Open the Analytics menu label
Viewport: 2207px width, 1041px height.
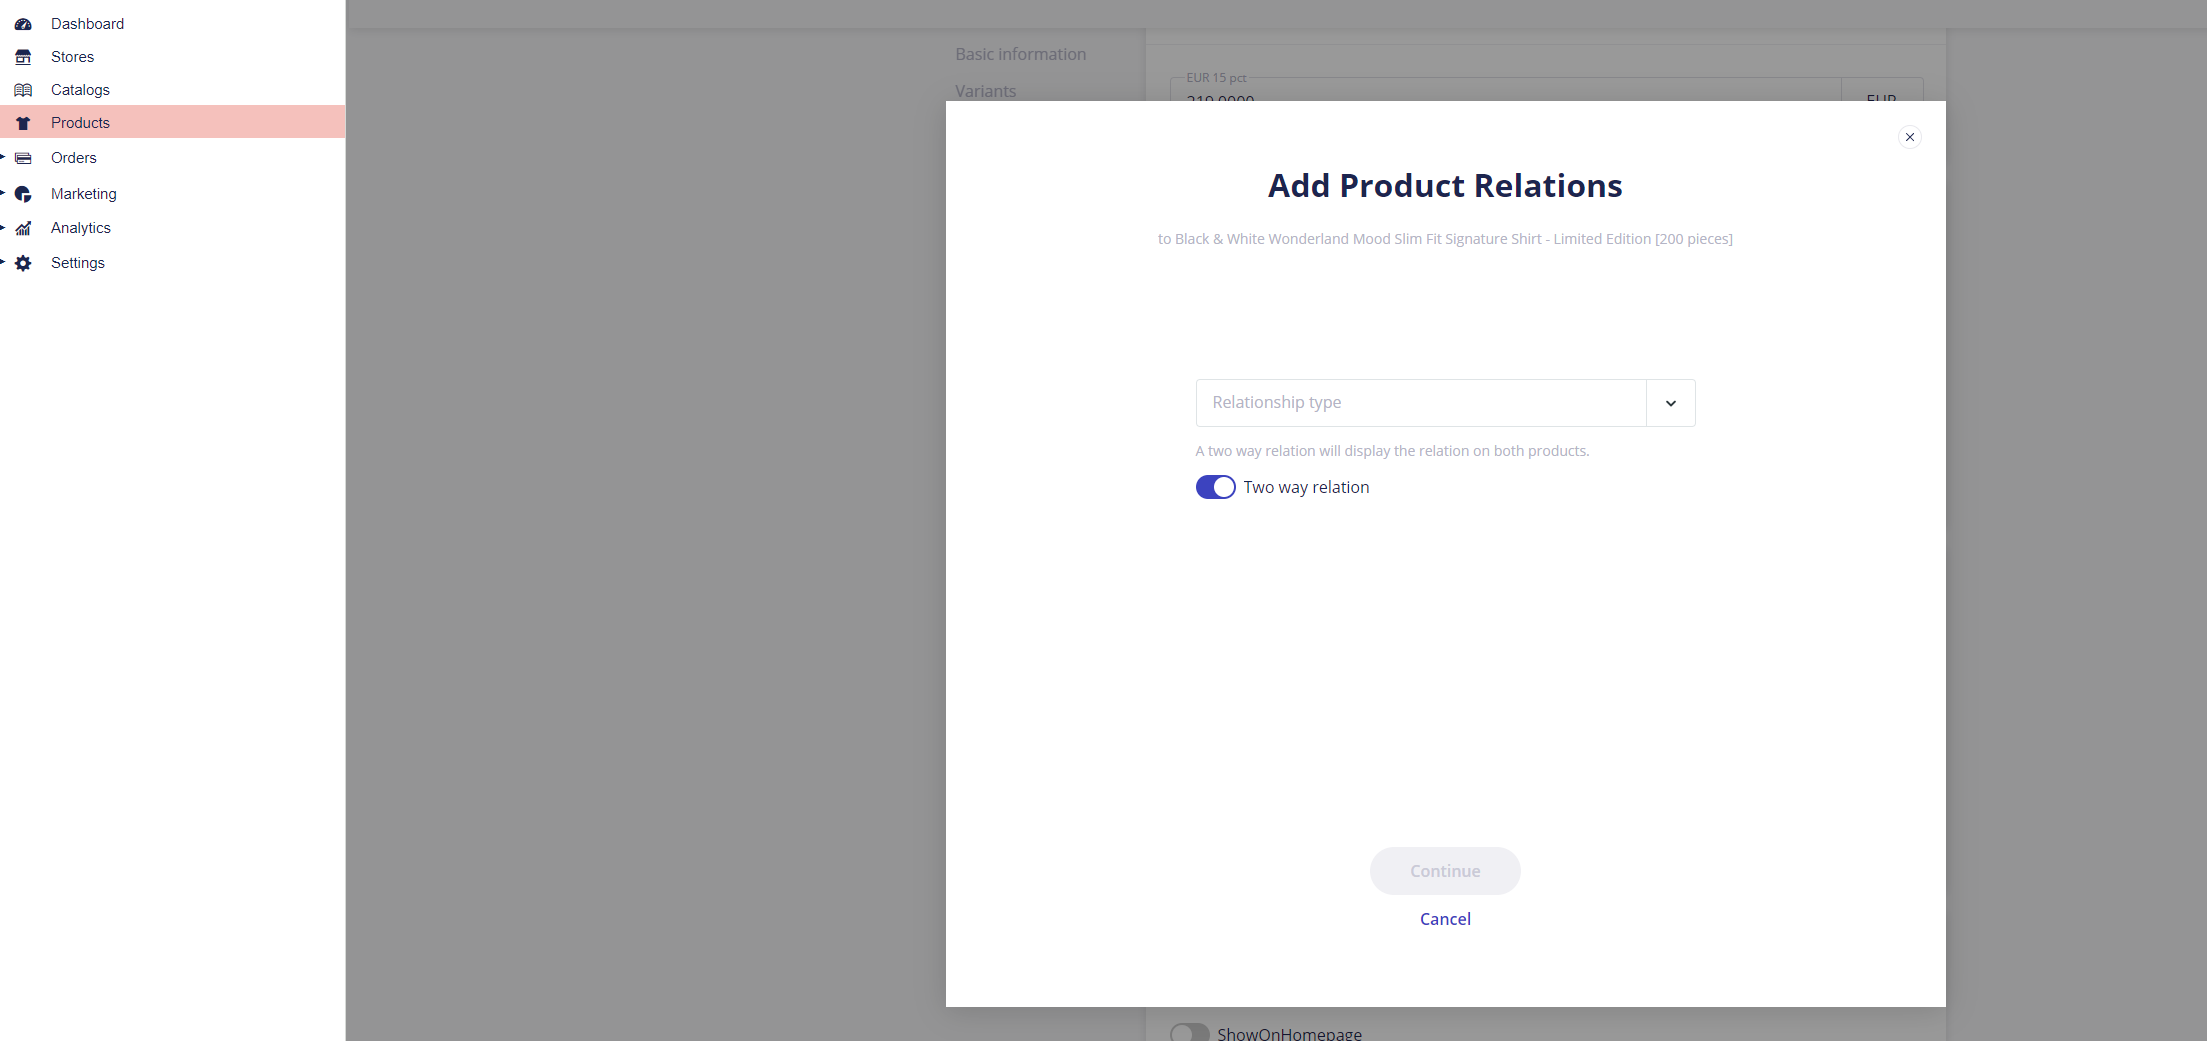click(x=81, y=228)
